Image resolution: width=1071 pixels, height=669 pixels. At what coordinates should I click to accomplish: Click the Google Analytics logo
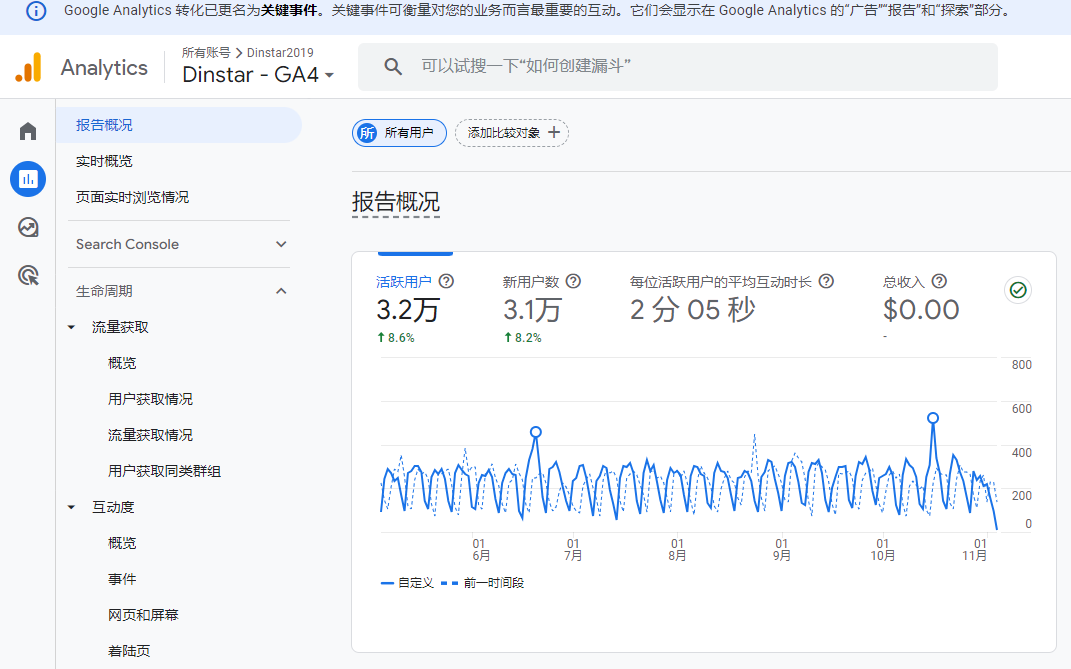pos(28,68)
